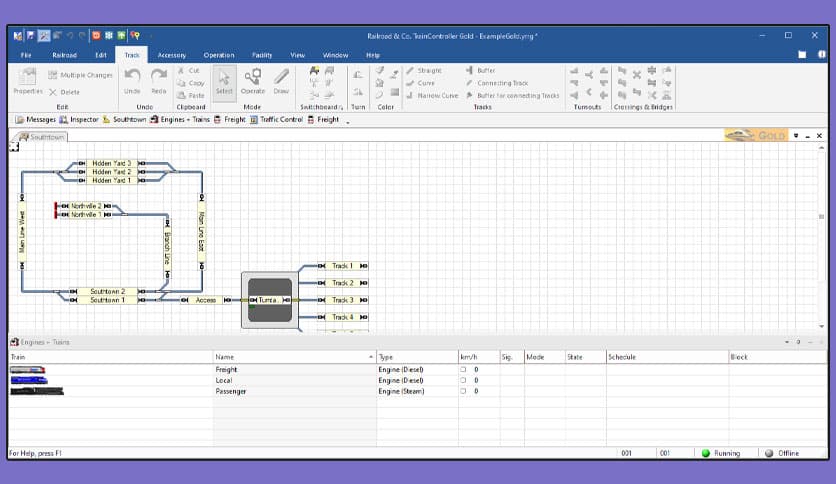The image size is (836, 484).
Task: Open the Accessory ribbon tab
Action: [x=172, y=55]
